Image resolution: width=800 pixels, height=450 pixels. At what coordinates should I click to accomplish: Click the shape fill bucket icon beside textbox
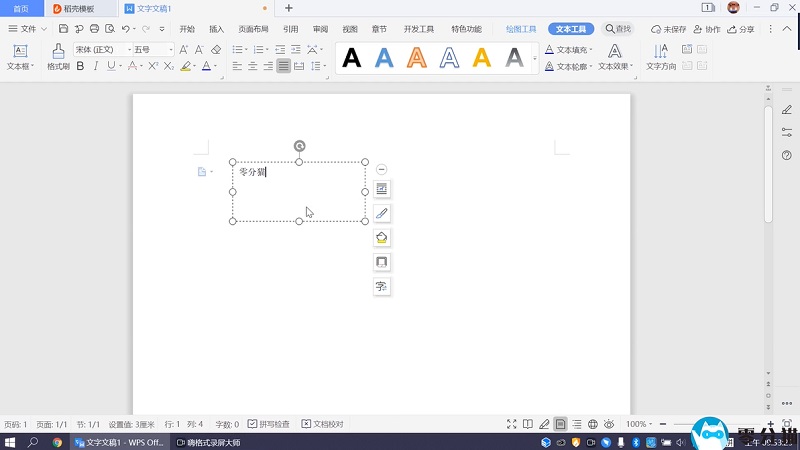pyautogui.click(x=381, y=237)
